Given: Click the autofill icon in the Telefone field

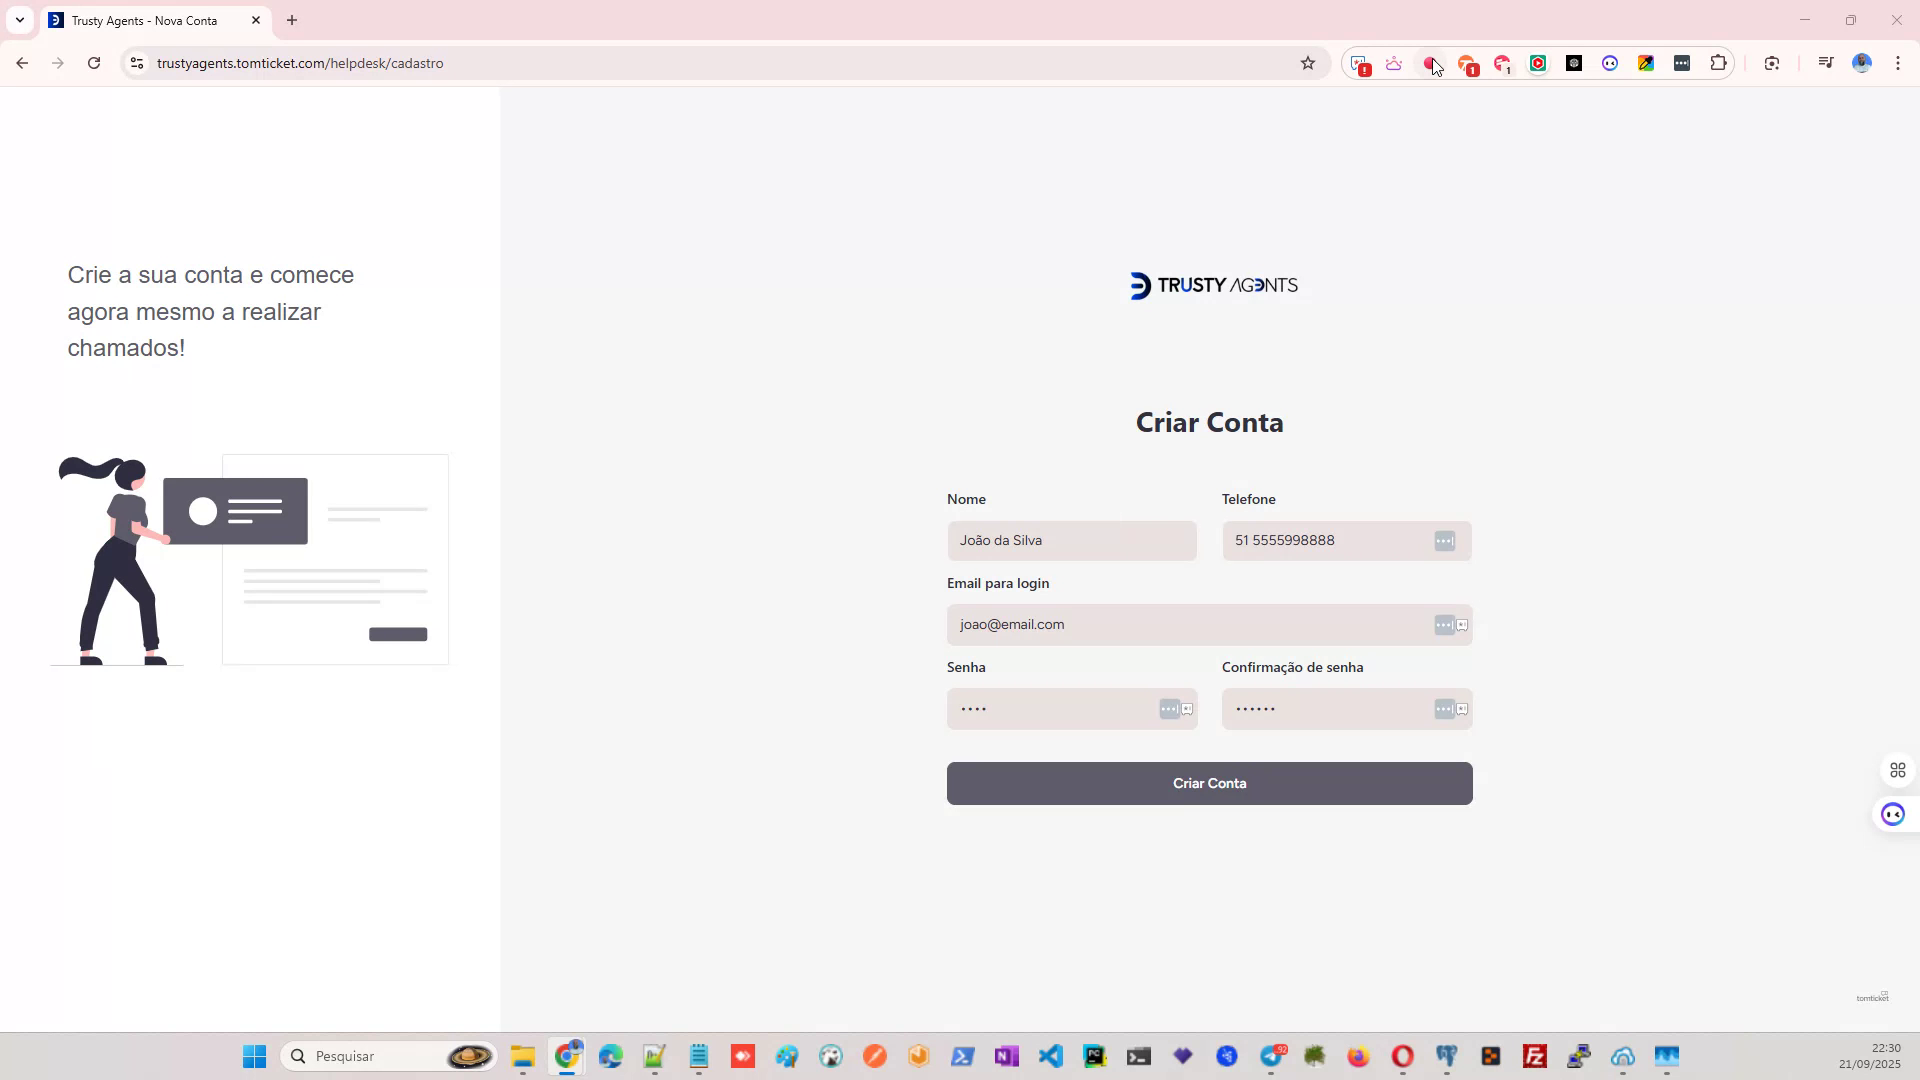Looking at the screenshot, I should [1444, 541].
